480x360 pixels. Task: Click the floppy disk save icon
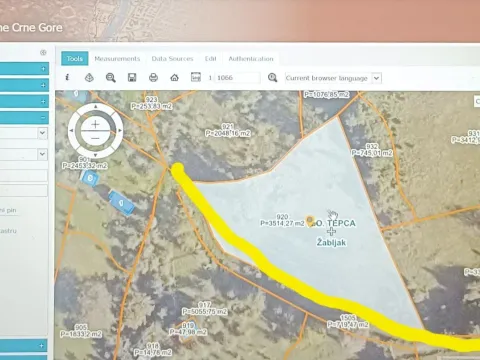[132, 78]
